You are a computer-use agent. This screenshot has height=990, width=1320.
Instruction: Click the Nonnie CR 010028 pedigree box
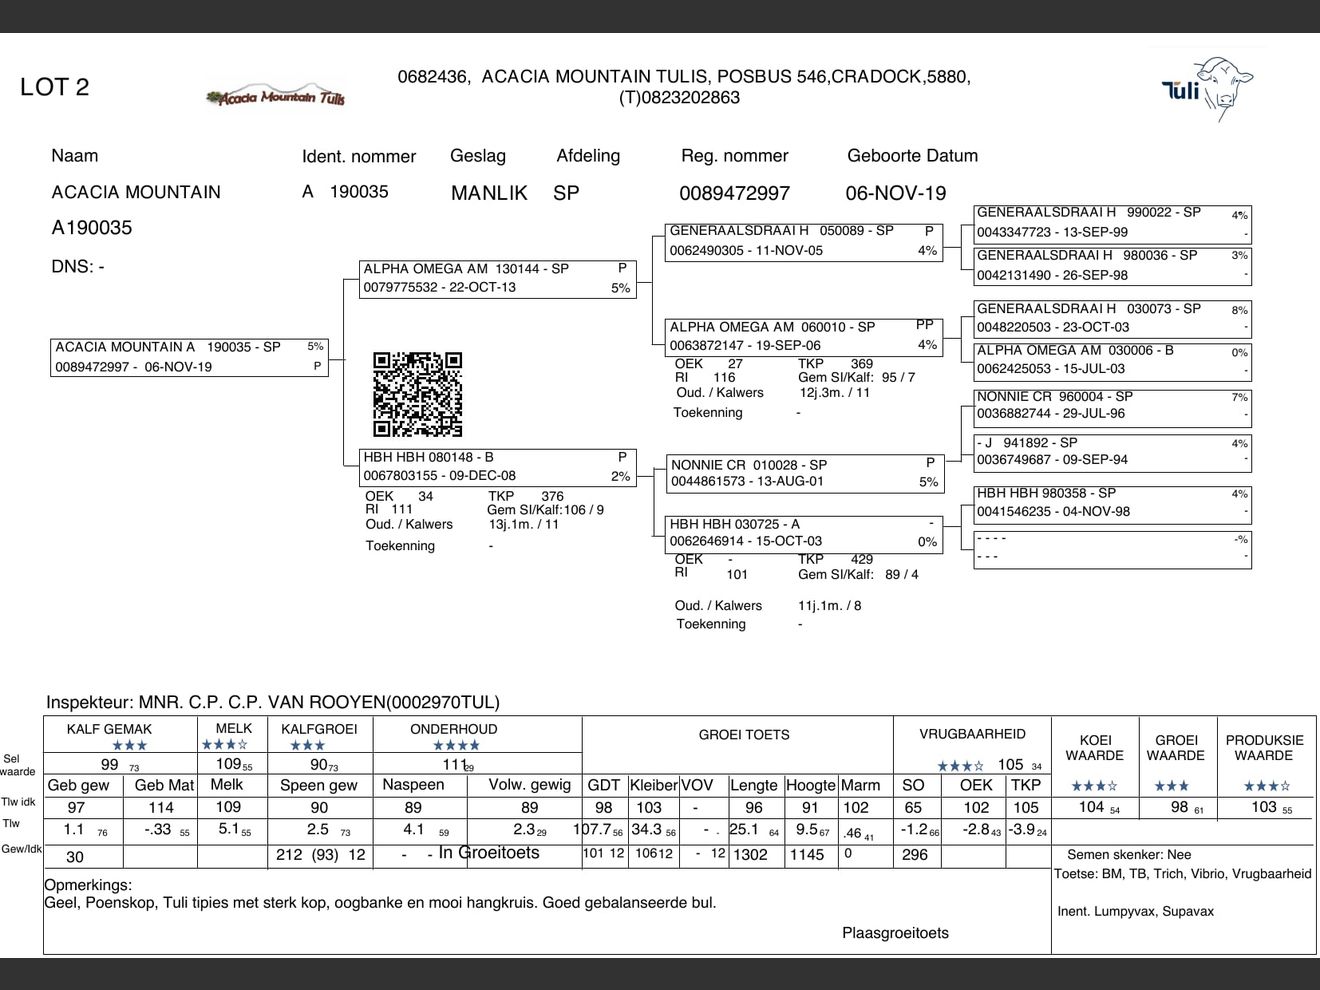coord(804,474)
